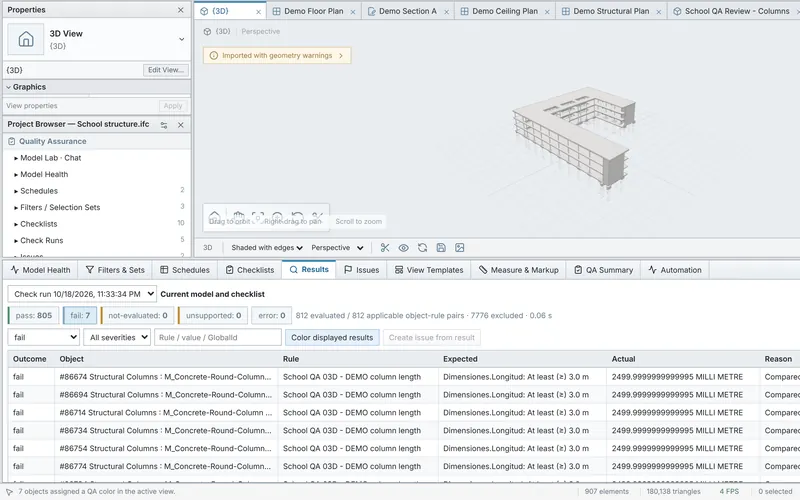Switch to View Templates tab
800x500 pixels.
click(x=429, y=270)
